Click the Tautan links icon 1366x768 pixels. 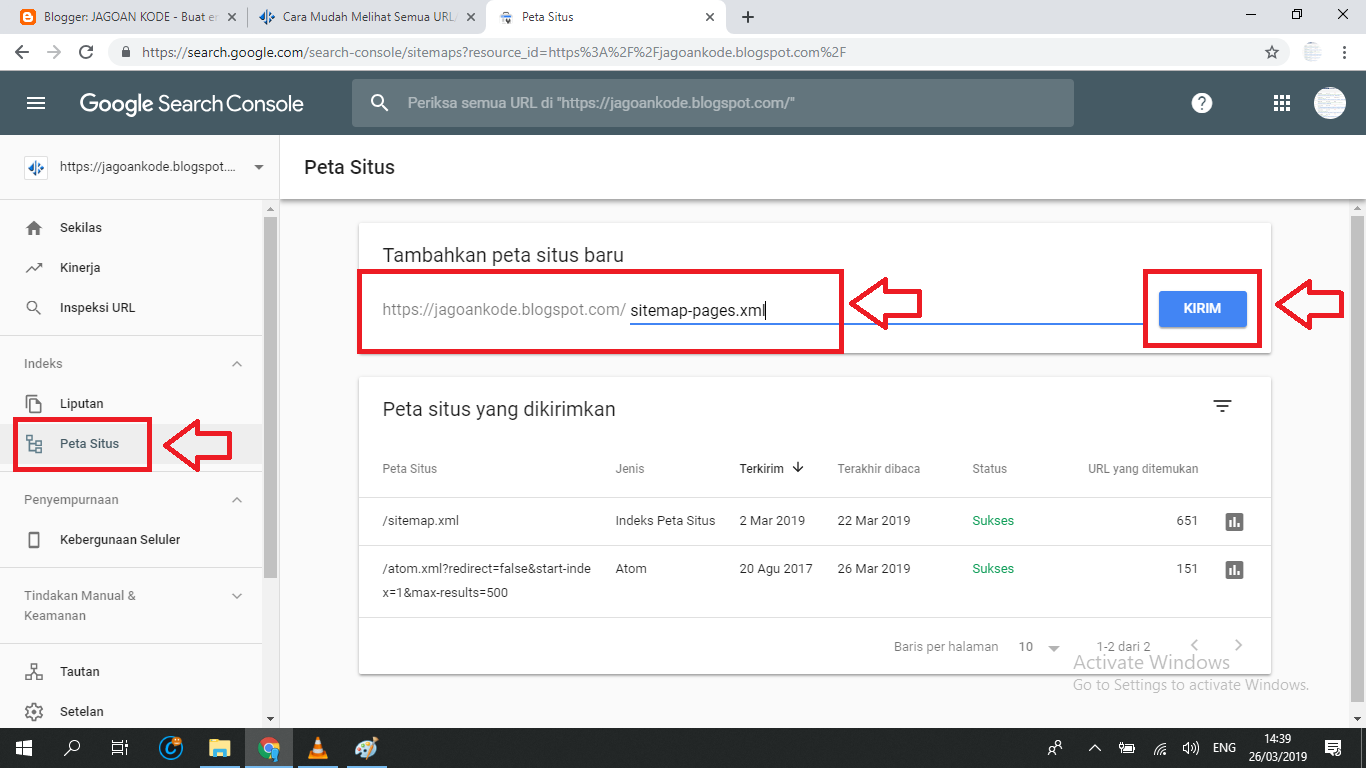coord(34,672)
